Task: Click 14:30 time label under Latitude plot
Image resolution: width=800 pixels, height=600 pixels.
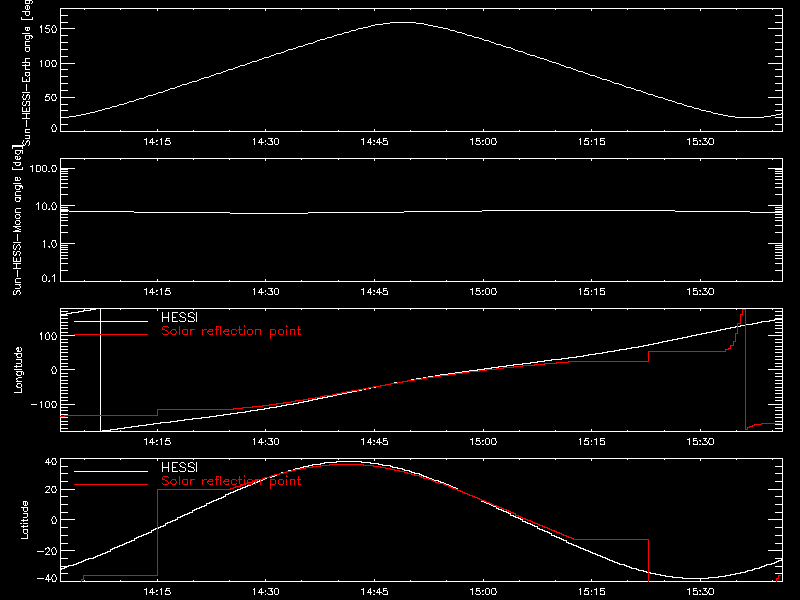Action: (x=266, y=592)
